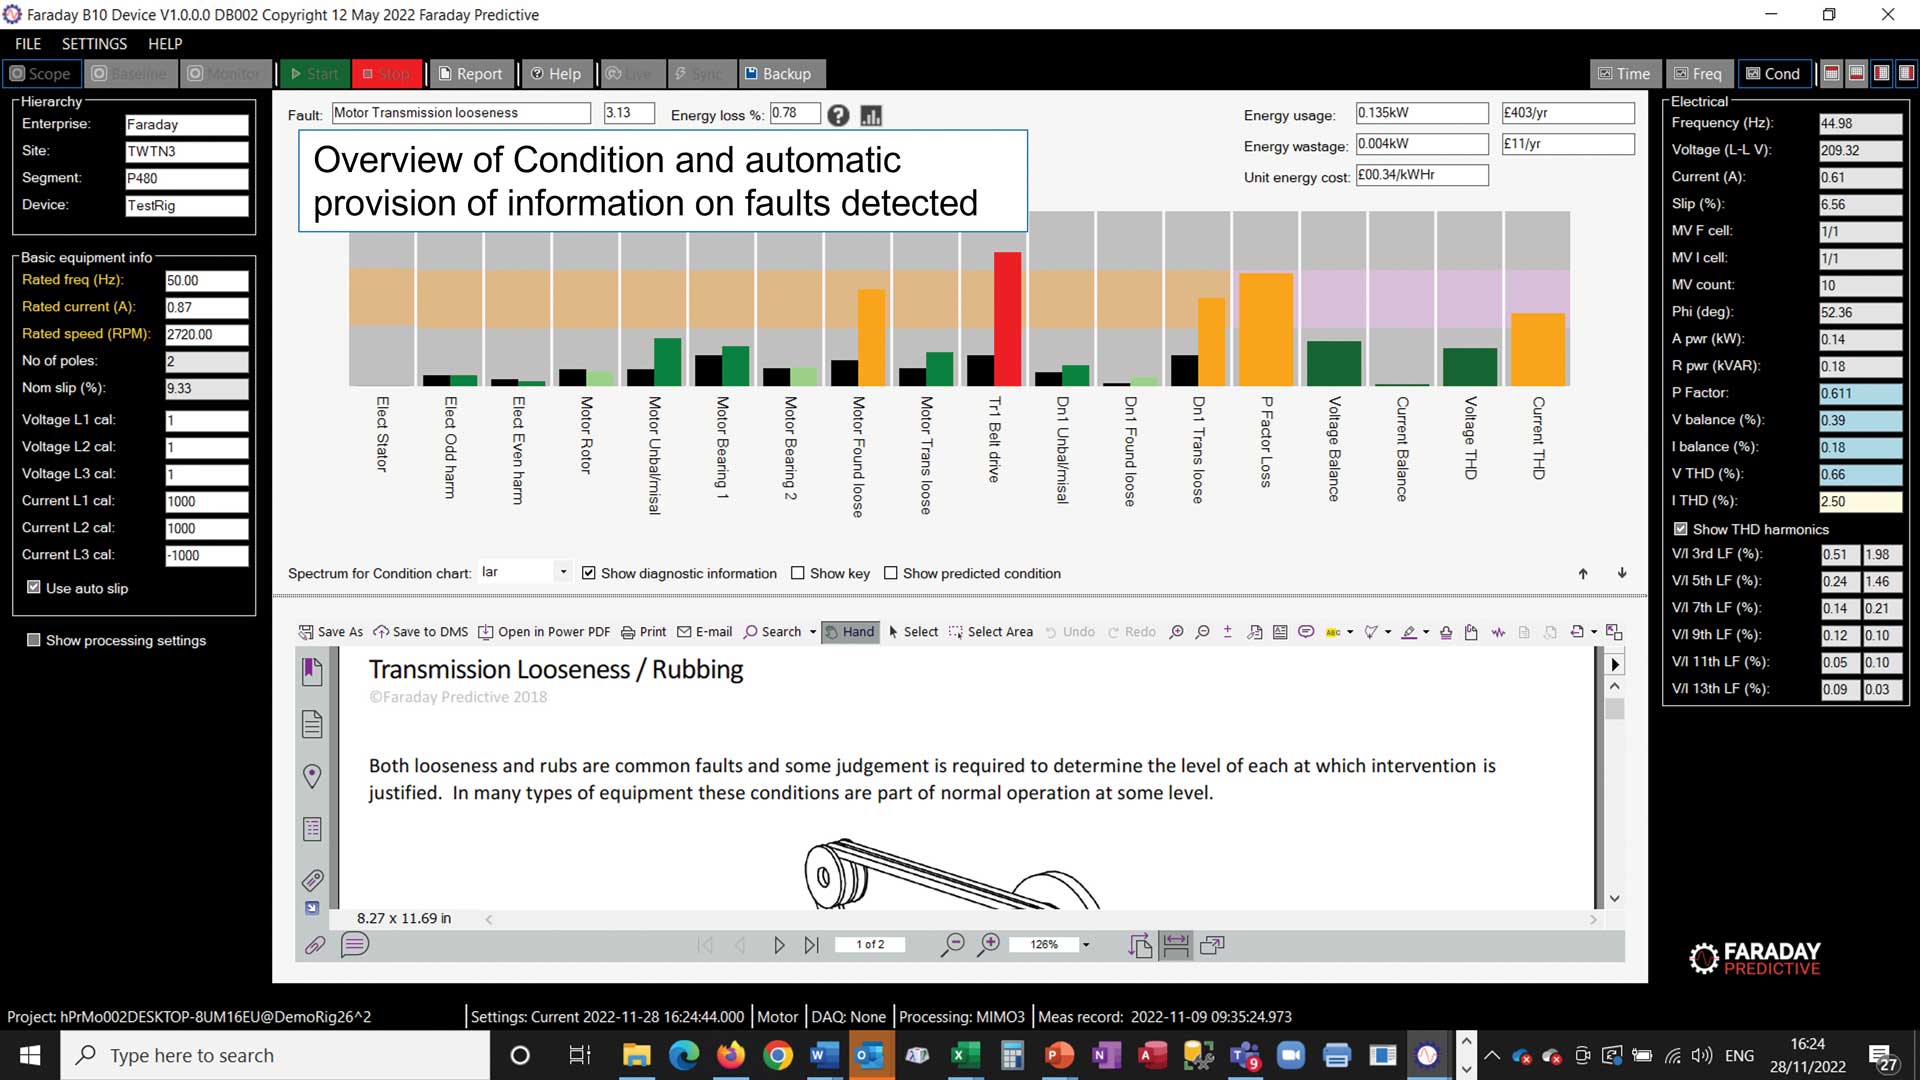The height and width of the screenshot is (1080, 1920).
Task: Open the SETTINGS menu
Action: point(94,44)
